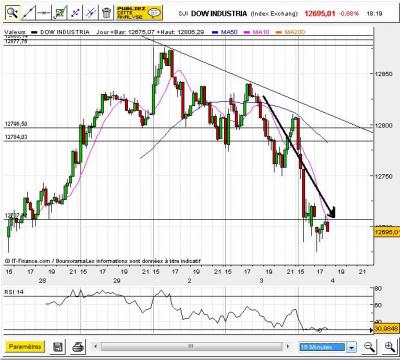The height and width of the screenshot is (360, 400).
Task: Click the chart checkmark tool icon
Action: pyautogui.click(x=60, y=13)
